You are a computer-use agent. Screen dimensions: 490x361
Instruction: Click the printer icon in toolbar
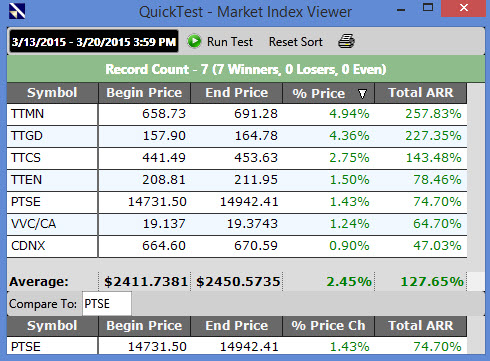click(346, 42)
